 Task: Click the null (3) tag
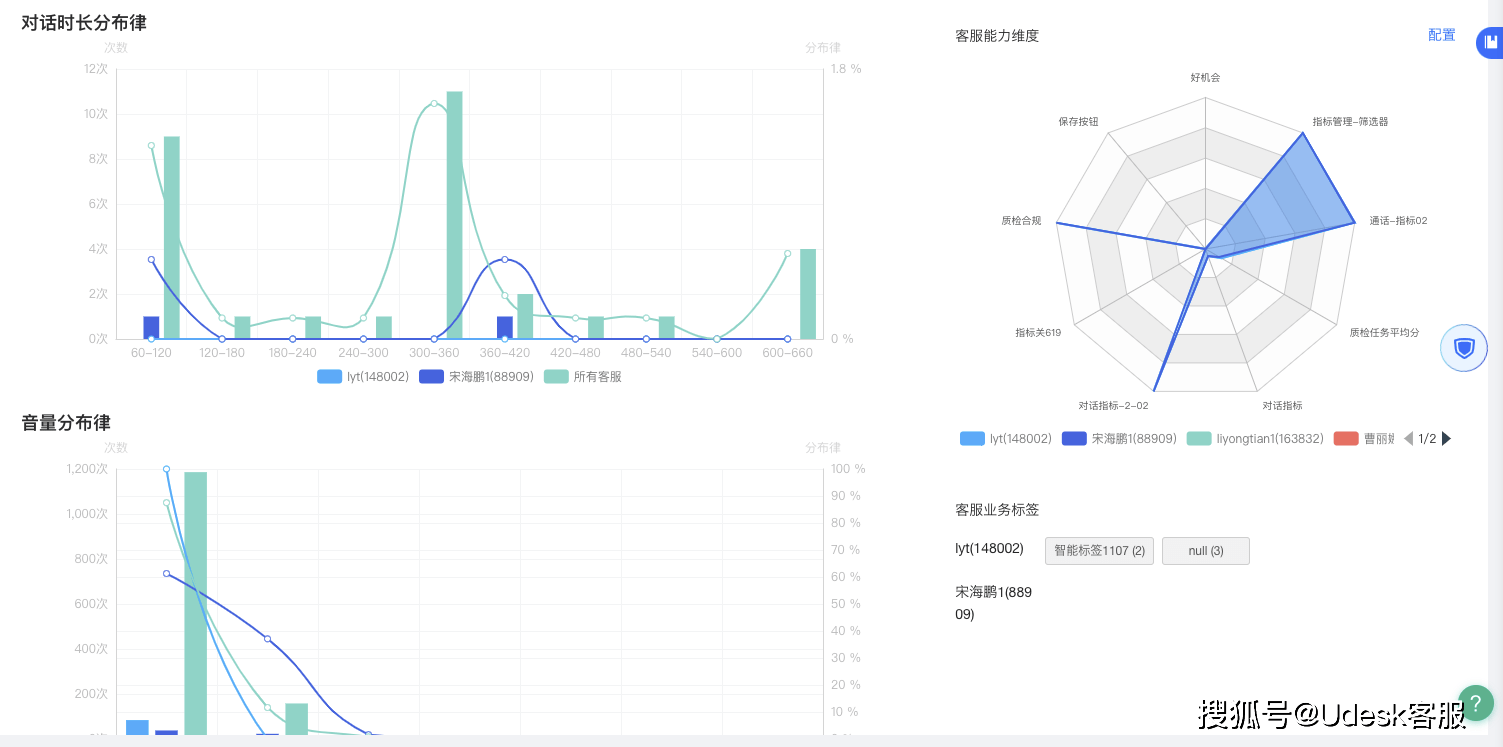(x=1206, y=551)
